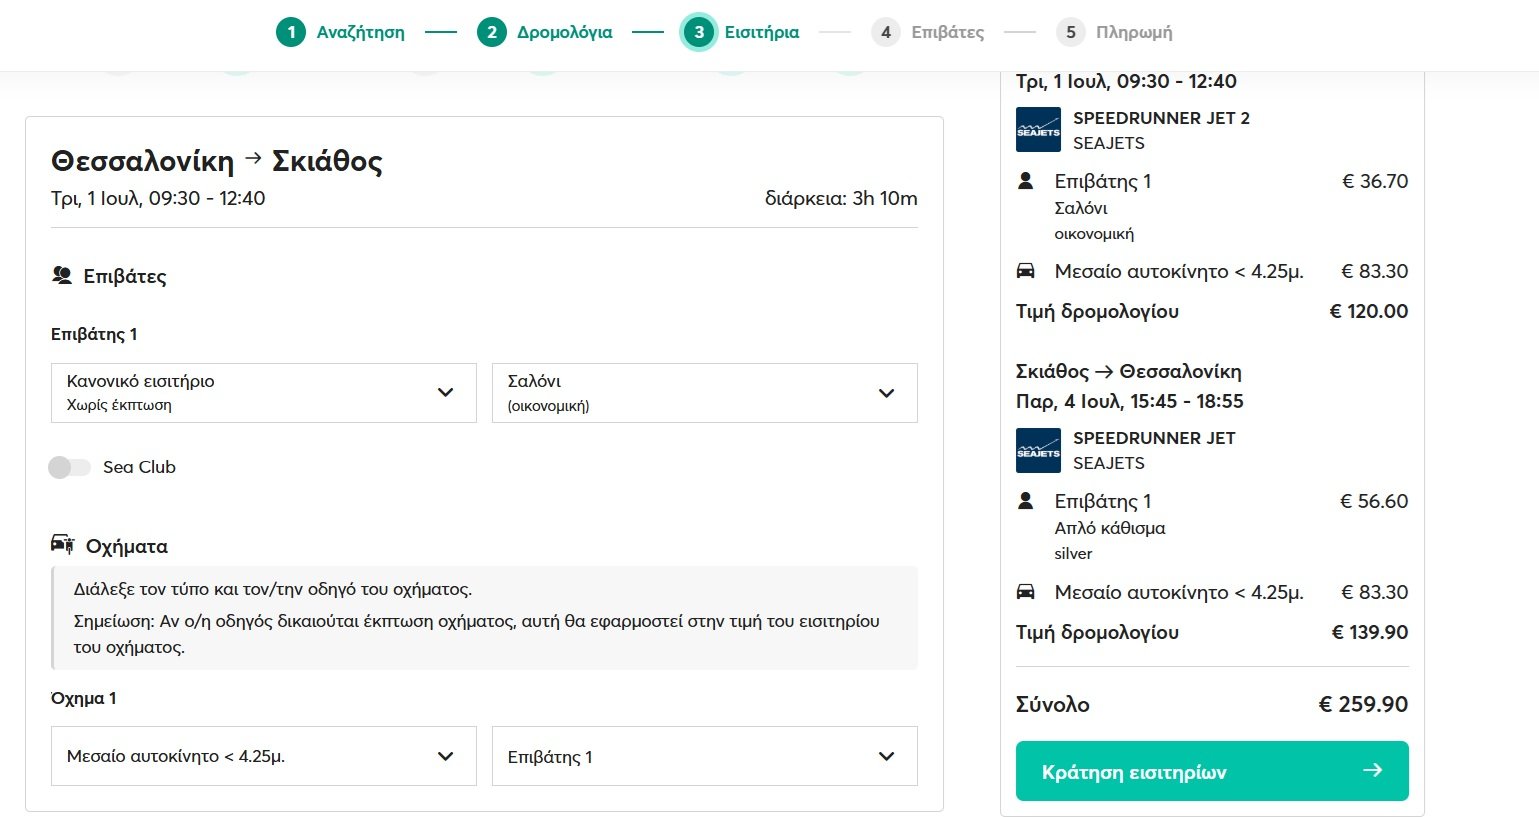The image size is (1539, 817).
Task: Open the Μεσαίο αυτοκίνητο vehicle type dropdown
Action: (x=263, y=756)
